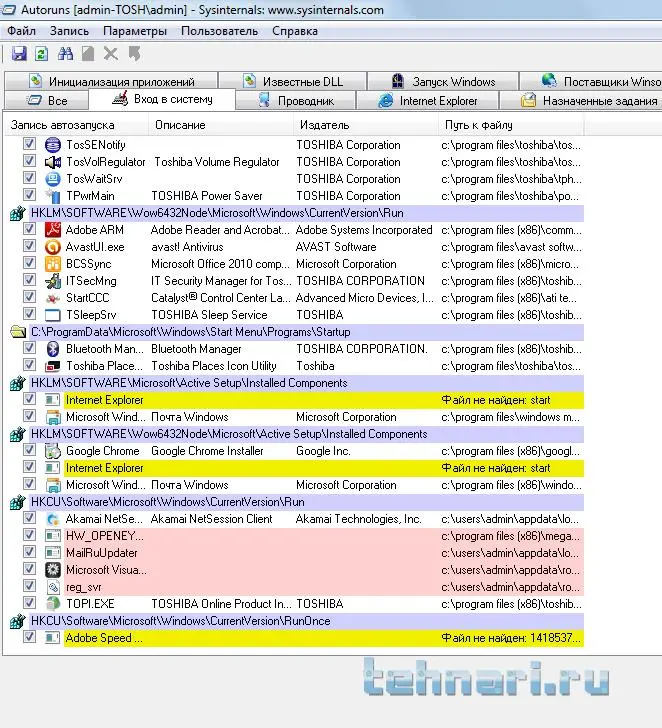Image resolution: width=662 pixels, height=728 pixels.
Task: Click the Google Chrome installer icon
Action: pos(52,451)
